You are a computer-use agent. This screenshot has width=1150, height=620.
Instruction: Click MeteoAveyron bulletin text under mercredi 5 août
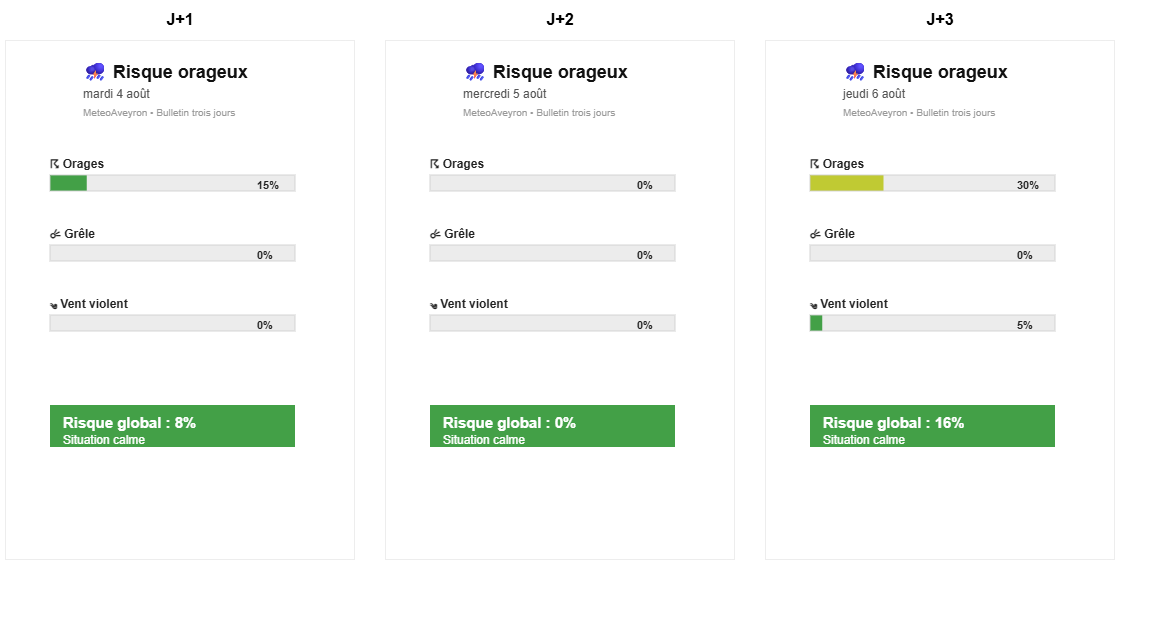[x=539, y=113]
